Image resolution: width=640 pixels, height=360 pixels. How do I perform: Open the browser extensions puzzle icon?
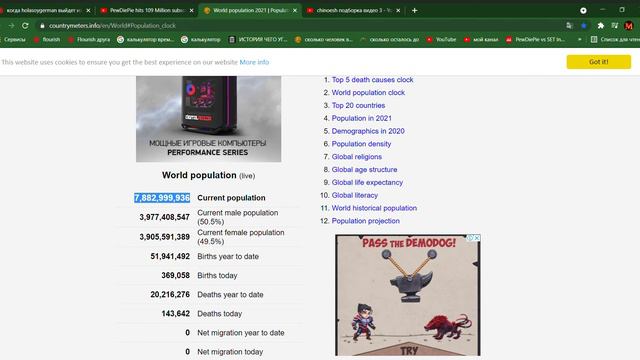(600, 25)
